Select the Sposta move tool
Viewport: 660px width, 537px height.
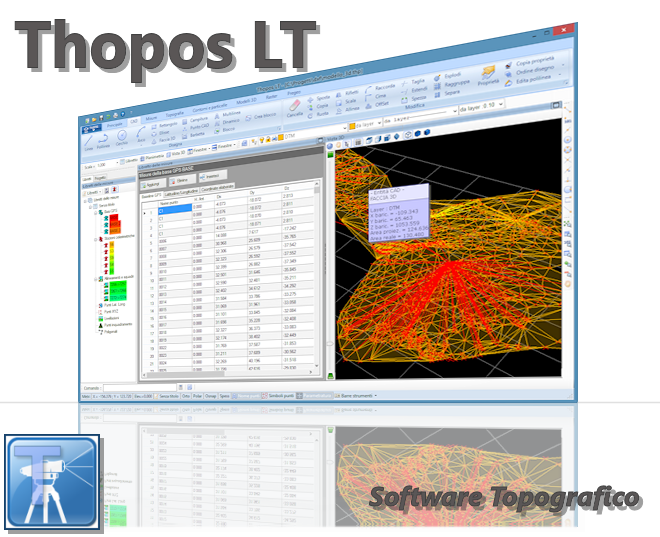[319, 98]
